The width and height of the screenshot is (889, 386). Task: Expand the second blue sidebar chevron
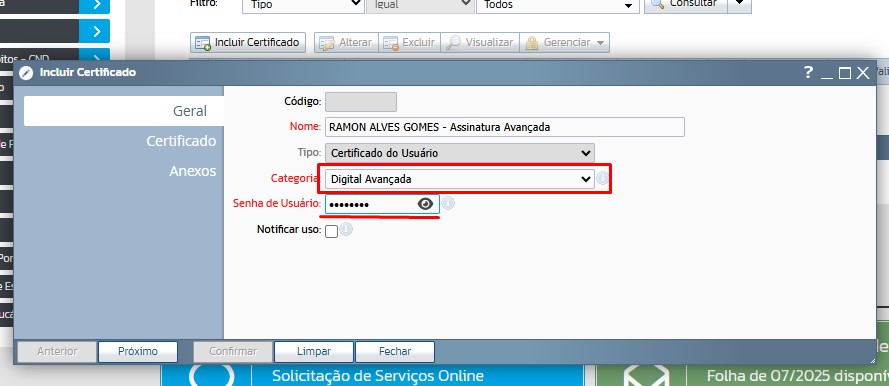coord(95,31)
